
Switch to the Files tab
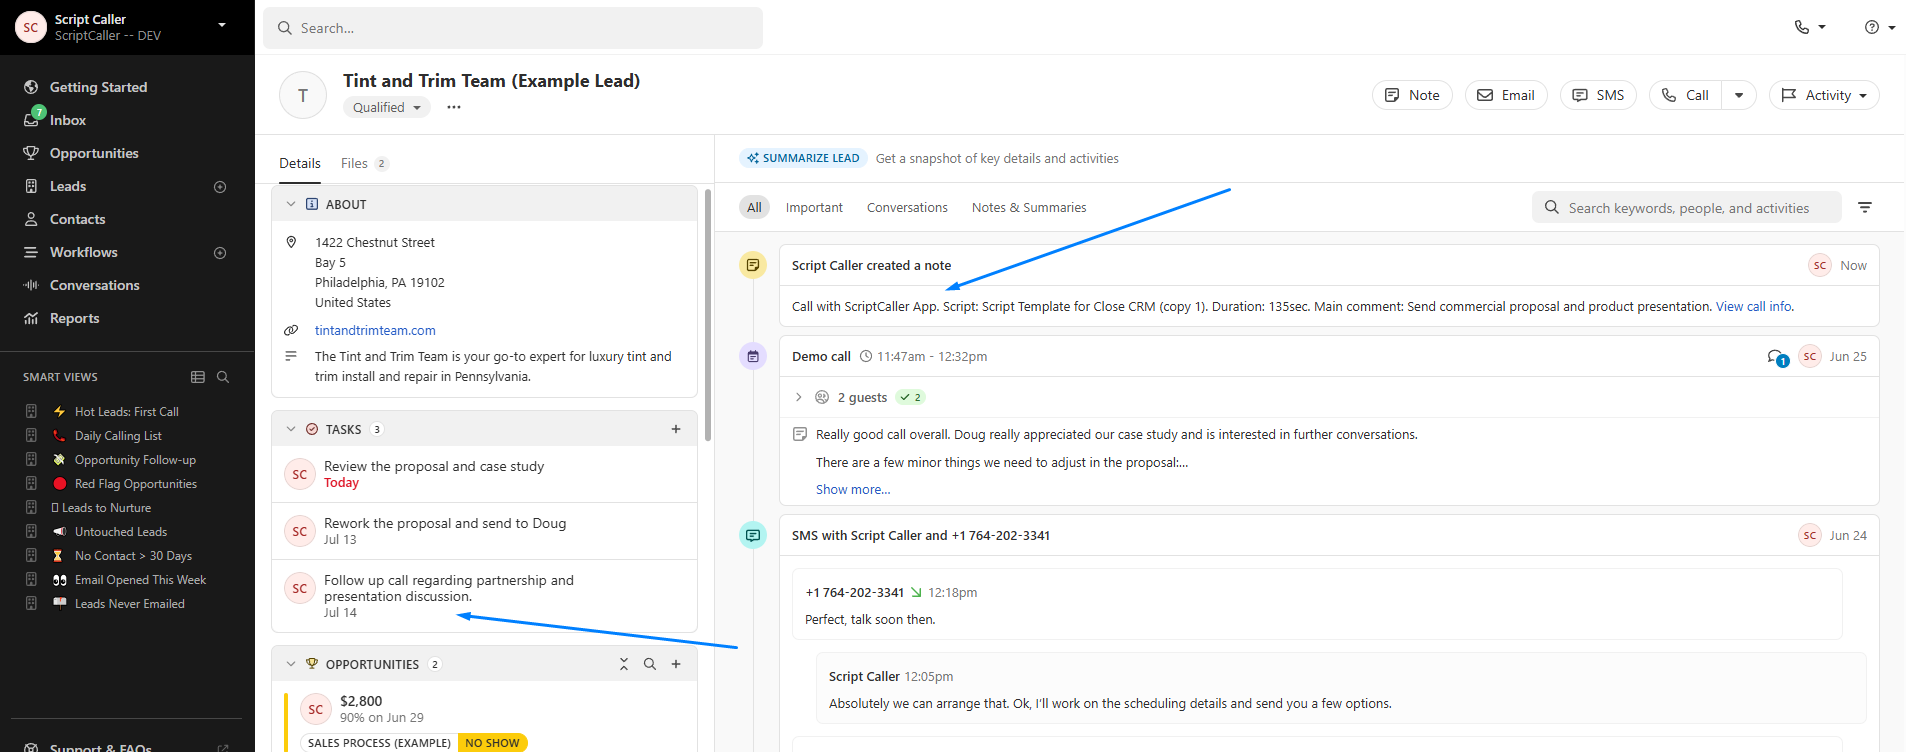(x=364, y=163)
